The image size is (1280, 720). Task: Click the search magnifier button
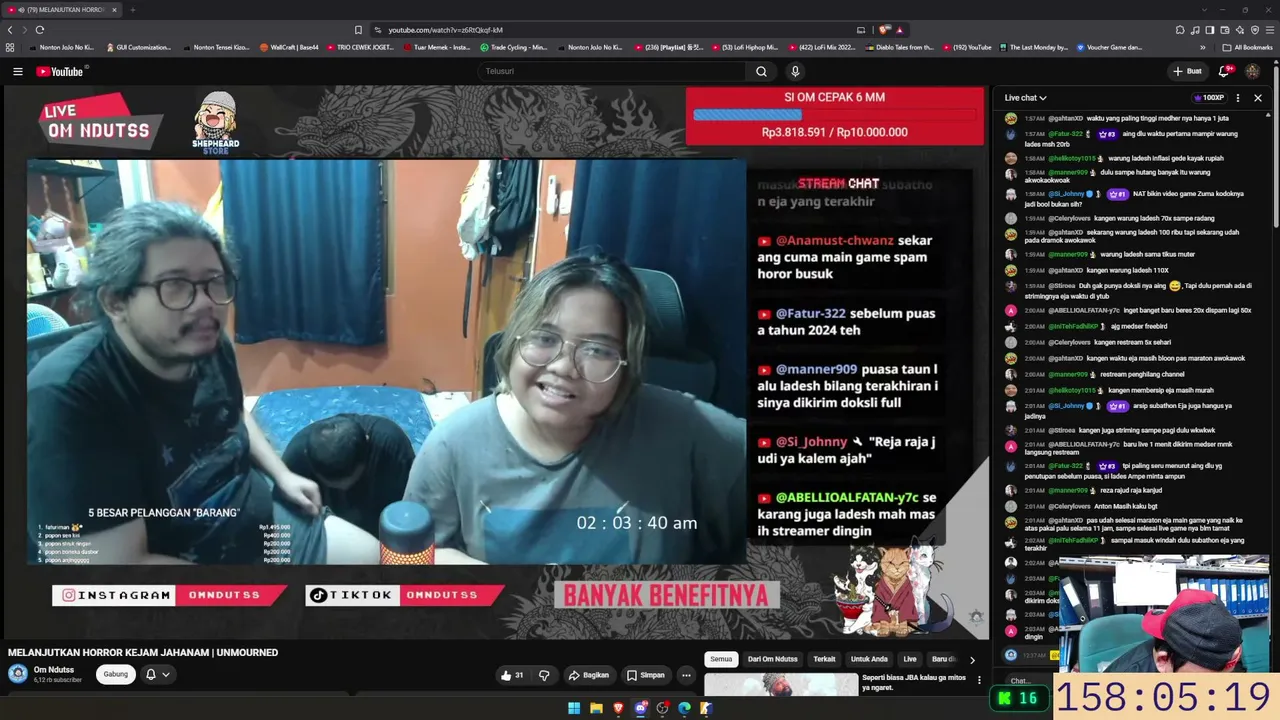[x=761, y=71]
